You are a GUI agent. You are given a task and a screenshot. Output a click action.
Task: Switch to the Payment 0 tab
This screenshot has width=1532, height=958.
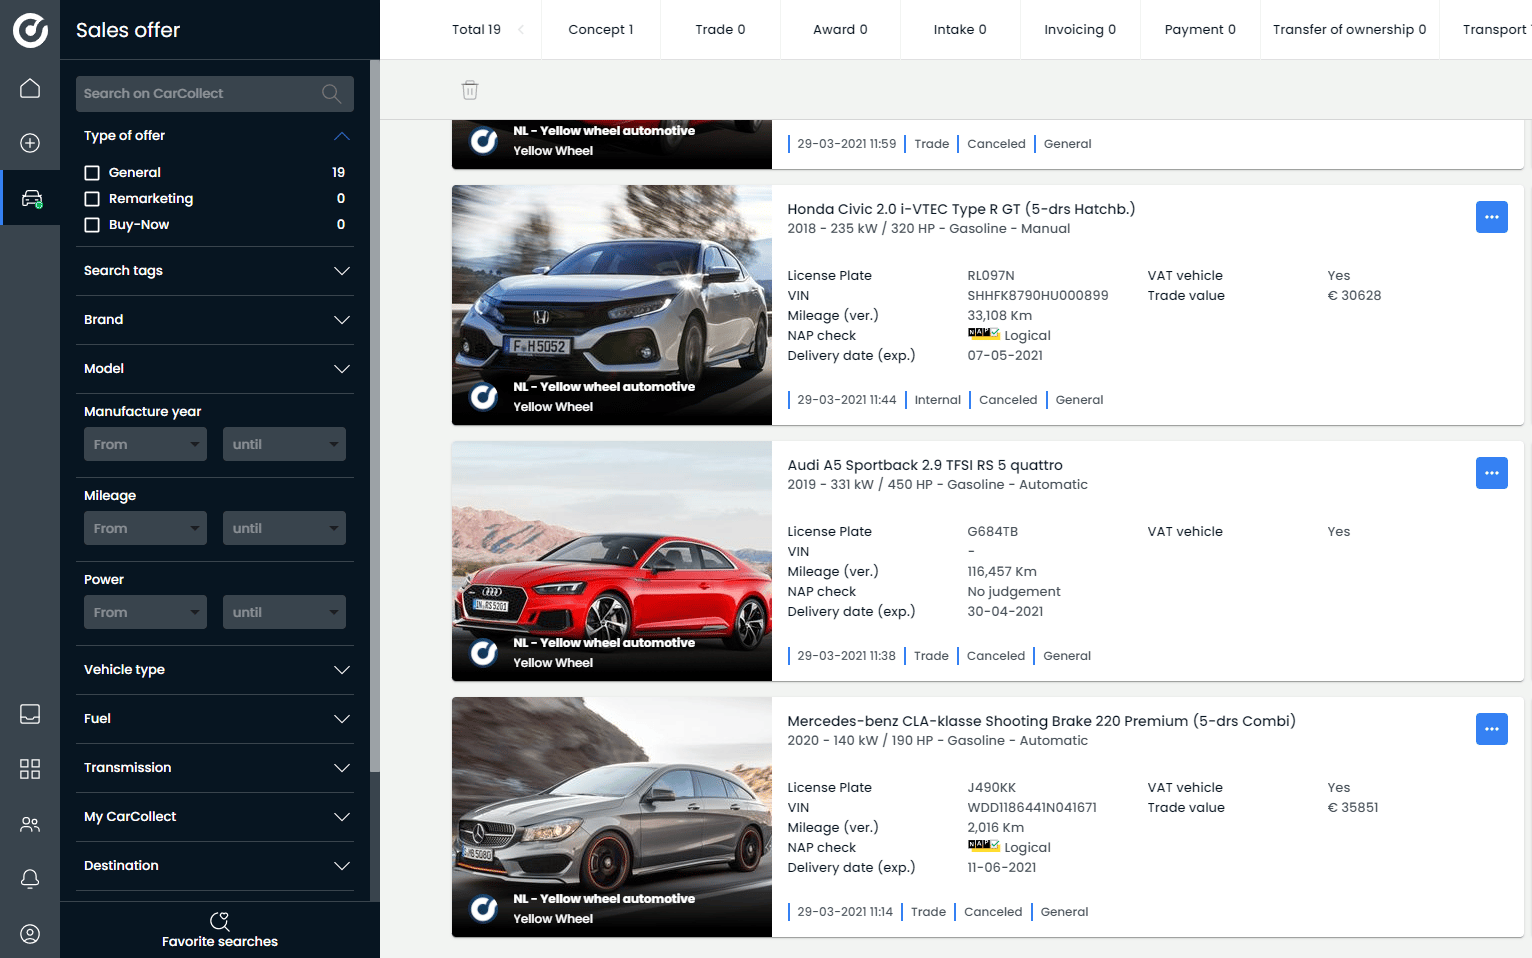point(1200,30)
